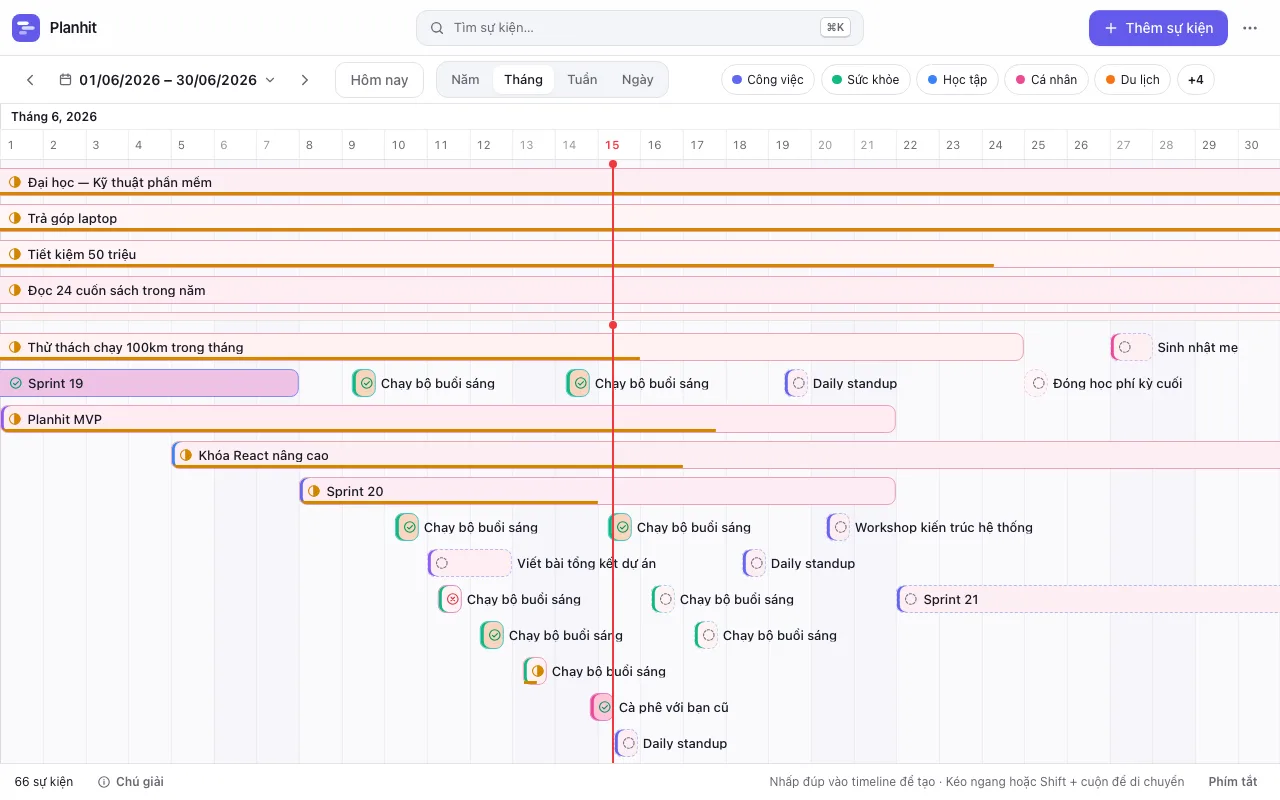Switch to Tuần view

point(582,80)
